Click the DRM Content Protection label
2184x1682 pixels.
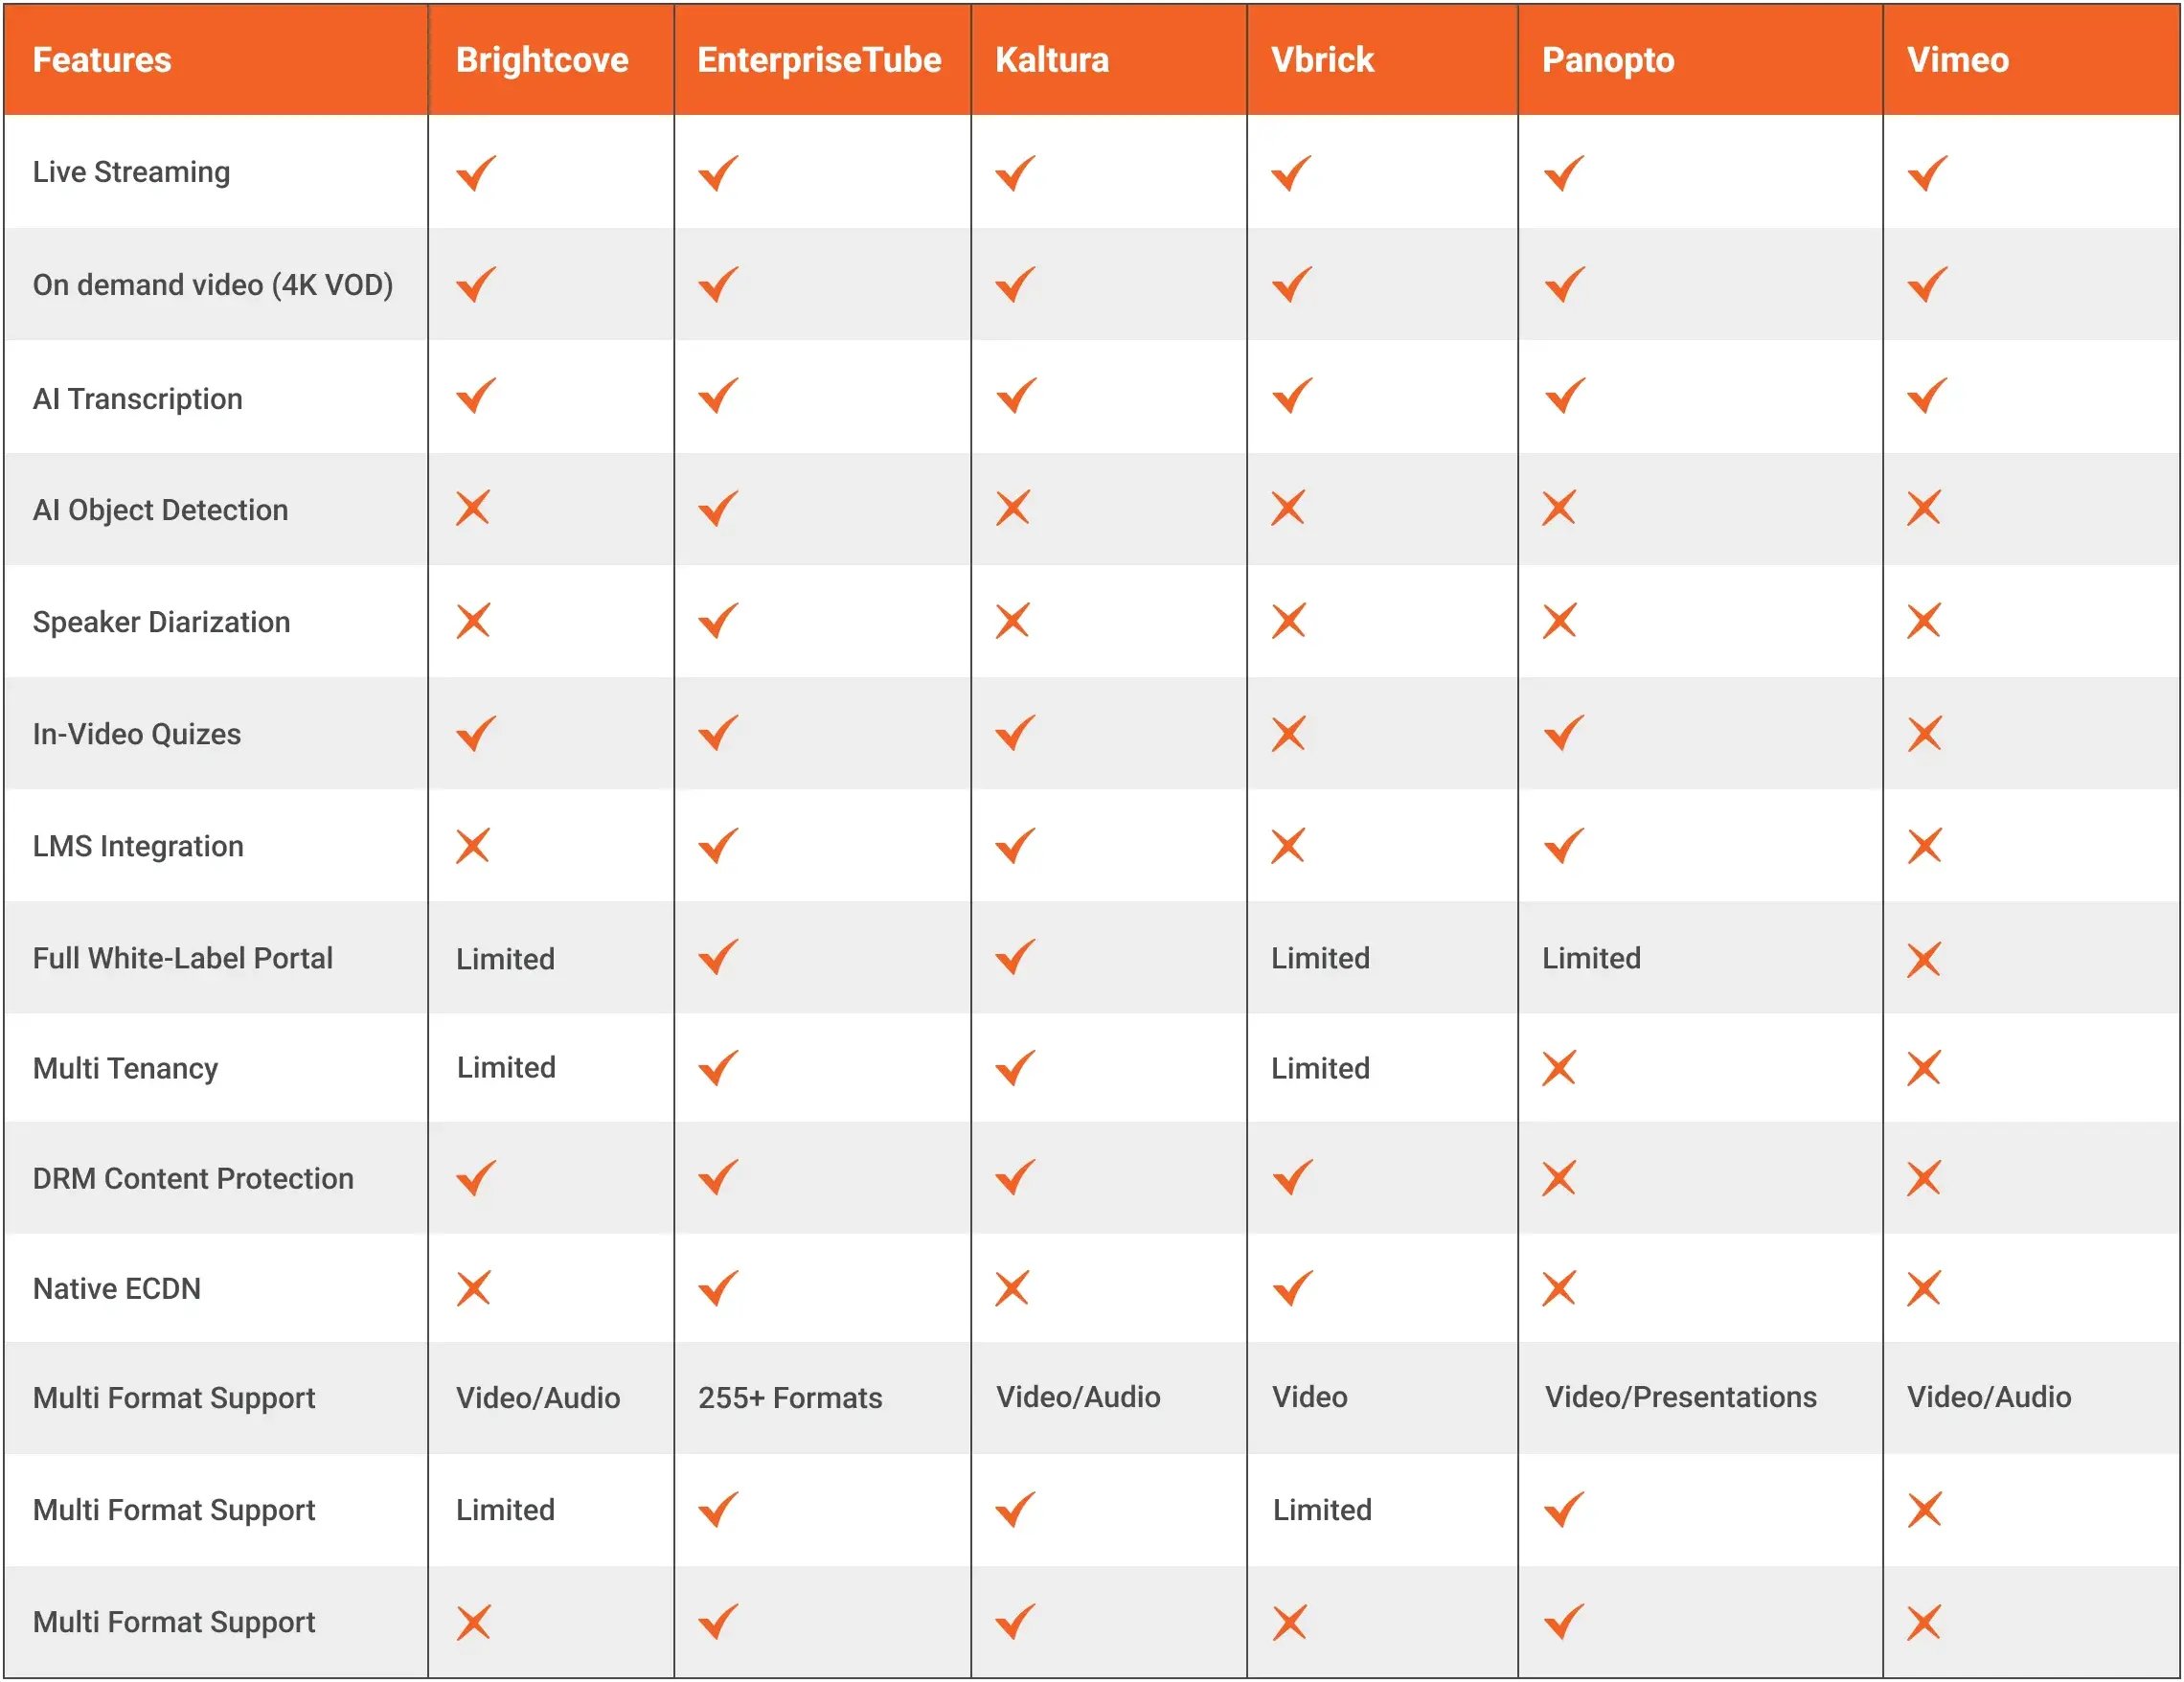tap(193, 1178)
